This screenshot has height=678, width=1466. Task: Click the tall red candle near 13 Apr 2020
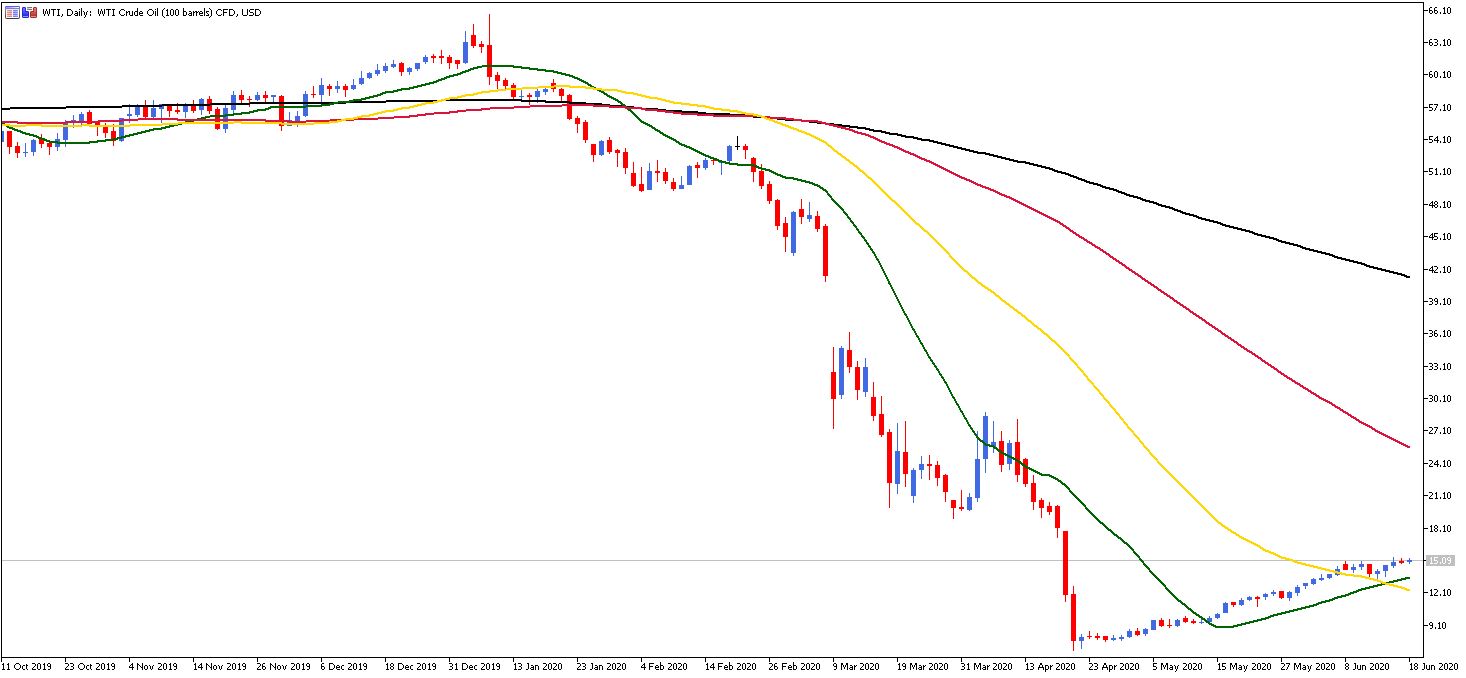pos(1066,563)
